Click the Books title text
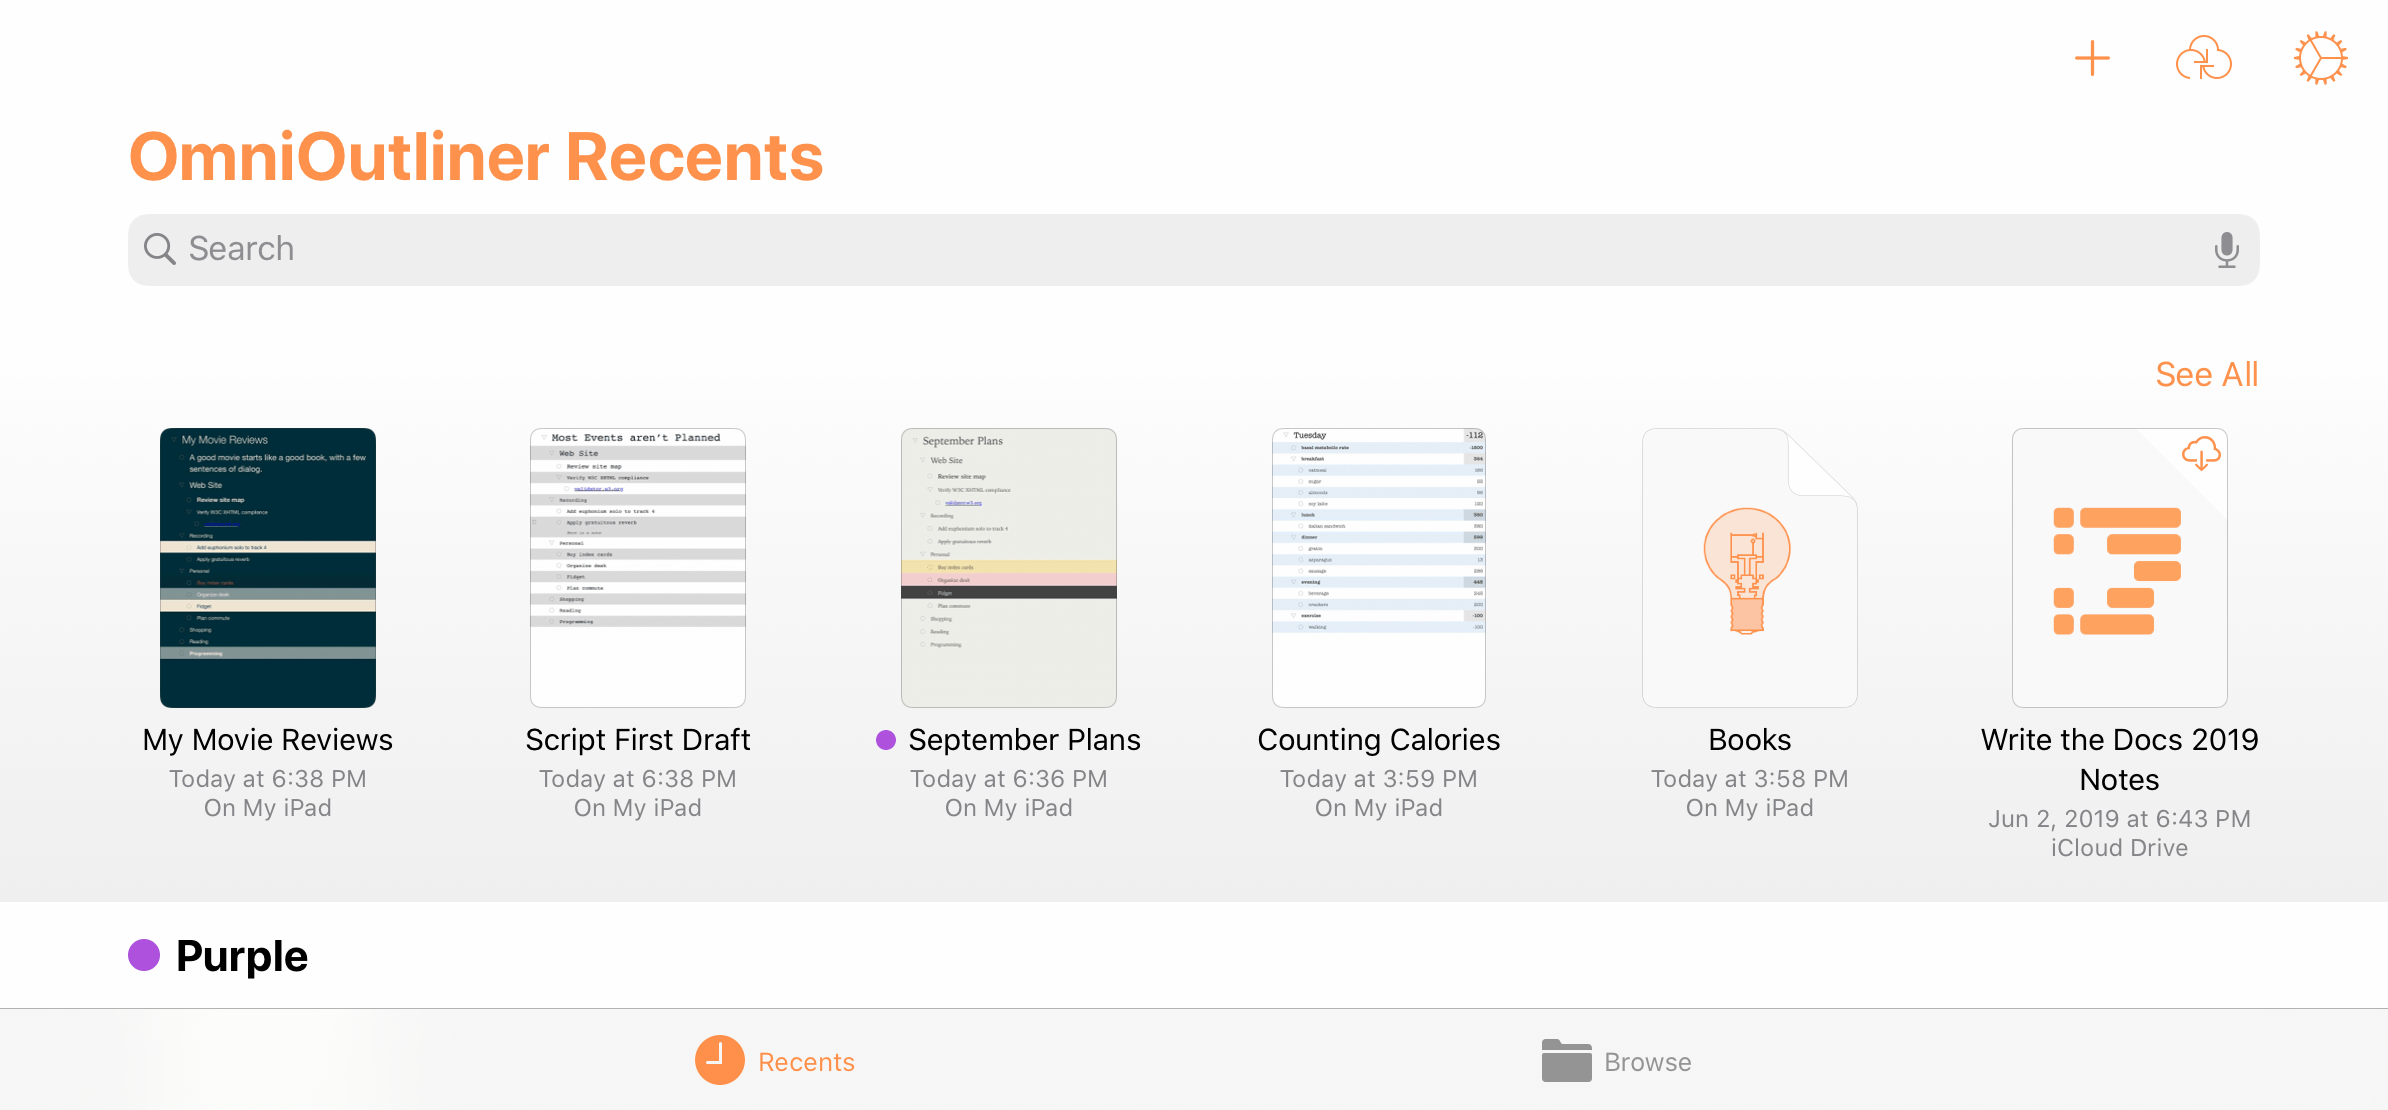This screenshot has width=2388, height=1110. click(1750, 740)
